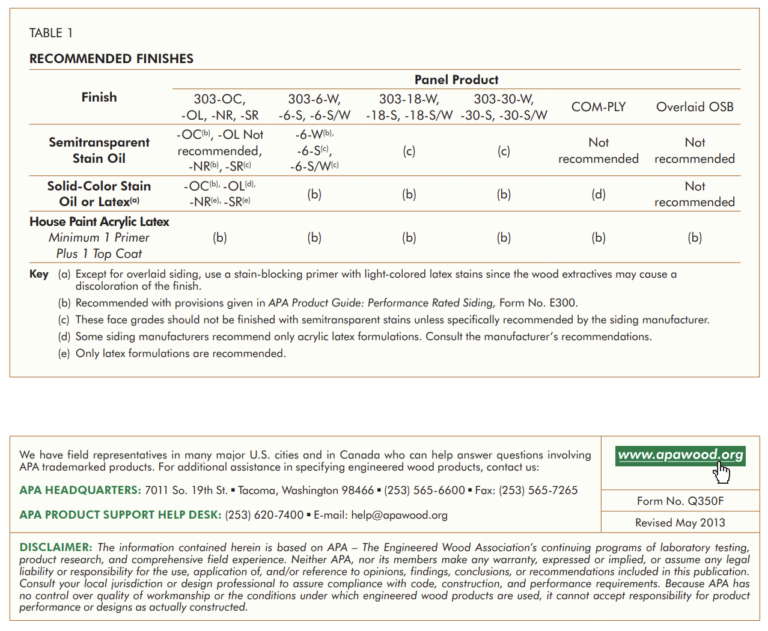Select the Overlaid OSB column header
768x631 pixels.
(x=694, y=106)
